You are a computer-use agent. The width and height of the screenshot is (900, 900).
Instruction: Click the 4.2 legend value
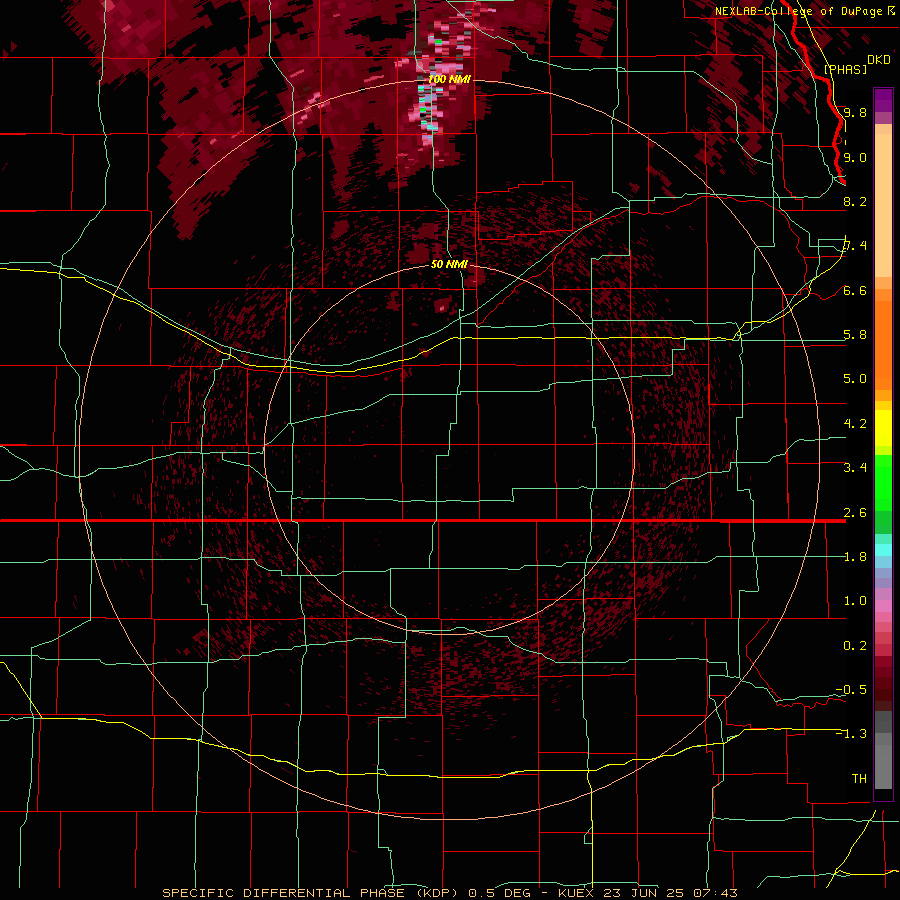tap(855, 424)
